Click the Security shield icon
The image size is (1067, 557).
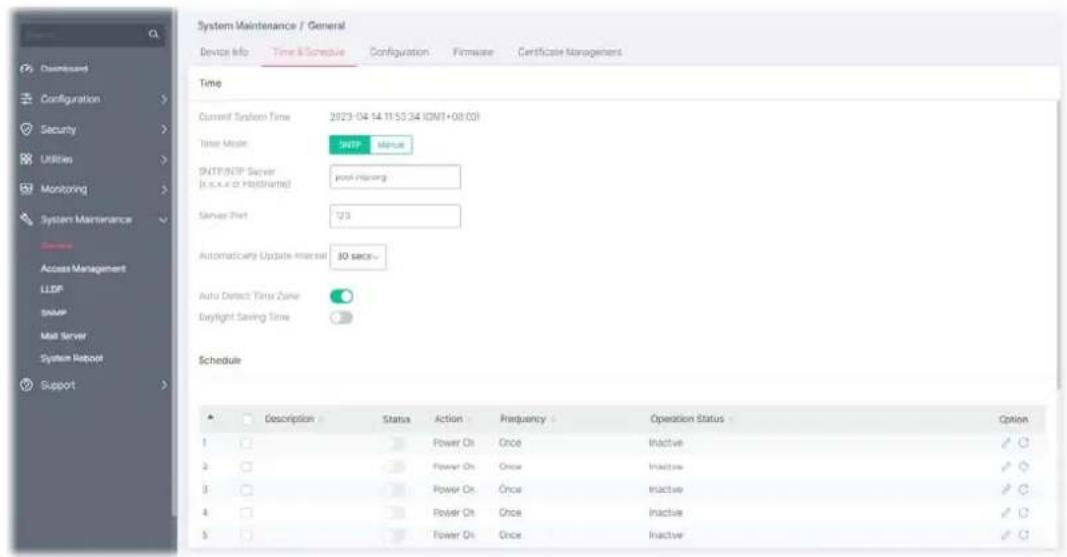pyautogui.click(x=27, y=129)
